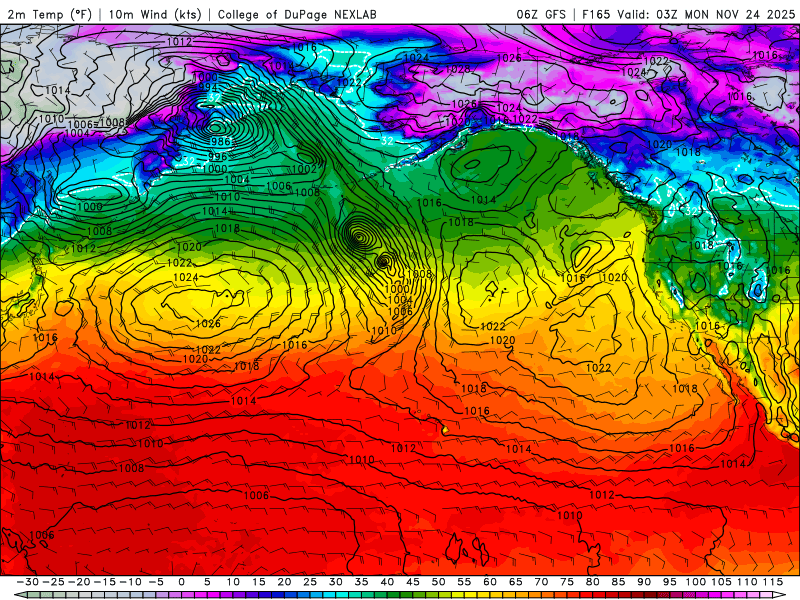Choose the 100 value on the temperature legend
The width and height of the screenshot is (800, 600).
(695, 582)
